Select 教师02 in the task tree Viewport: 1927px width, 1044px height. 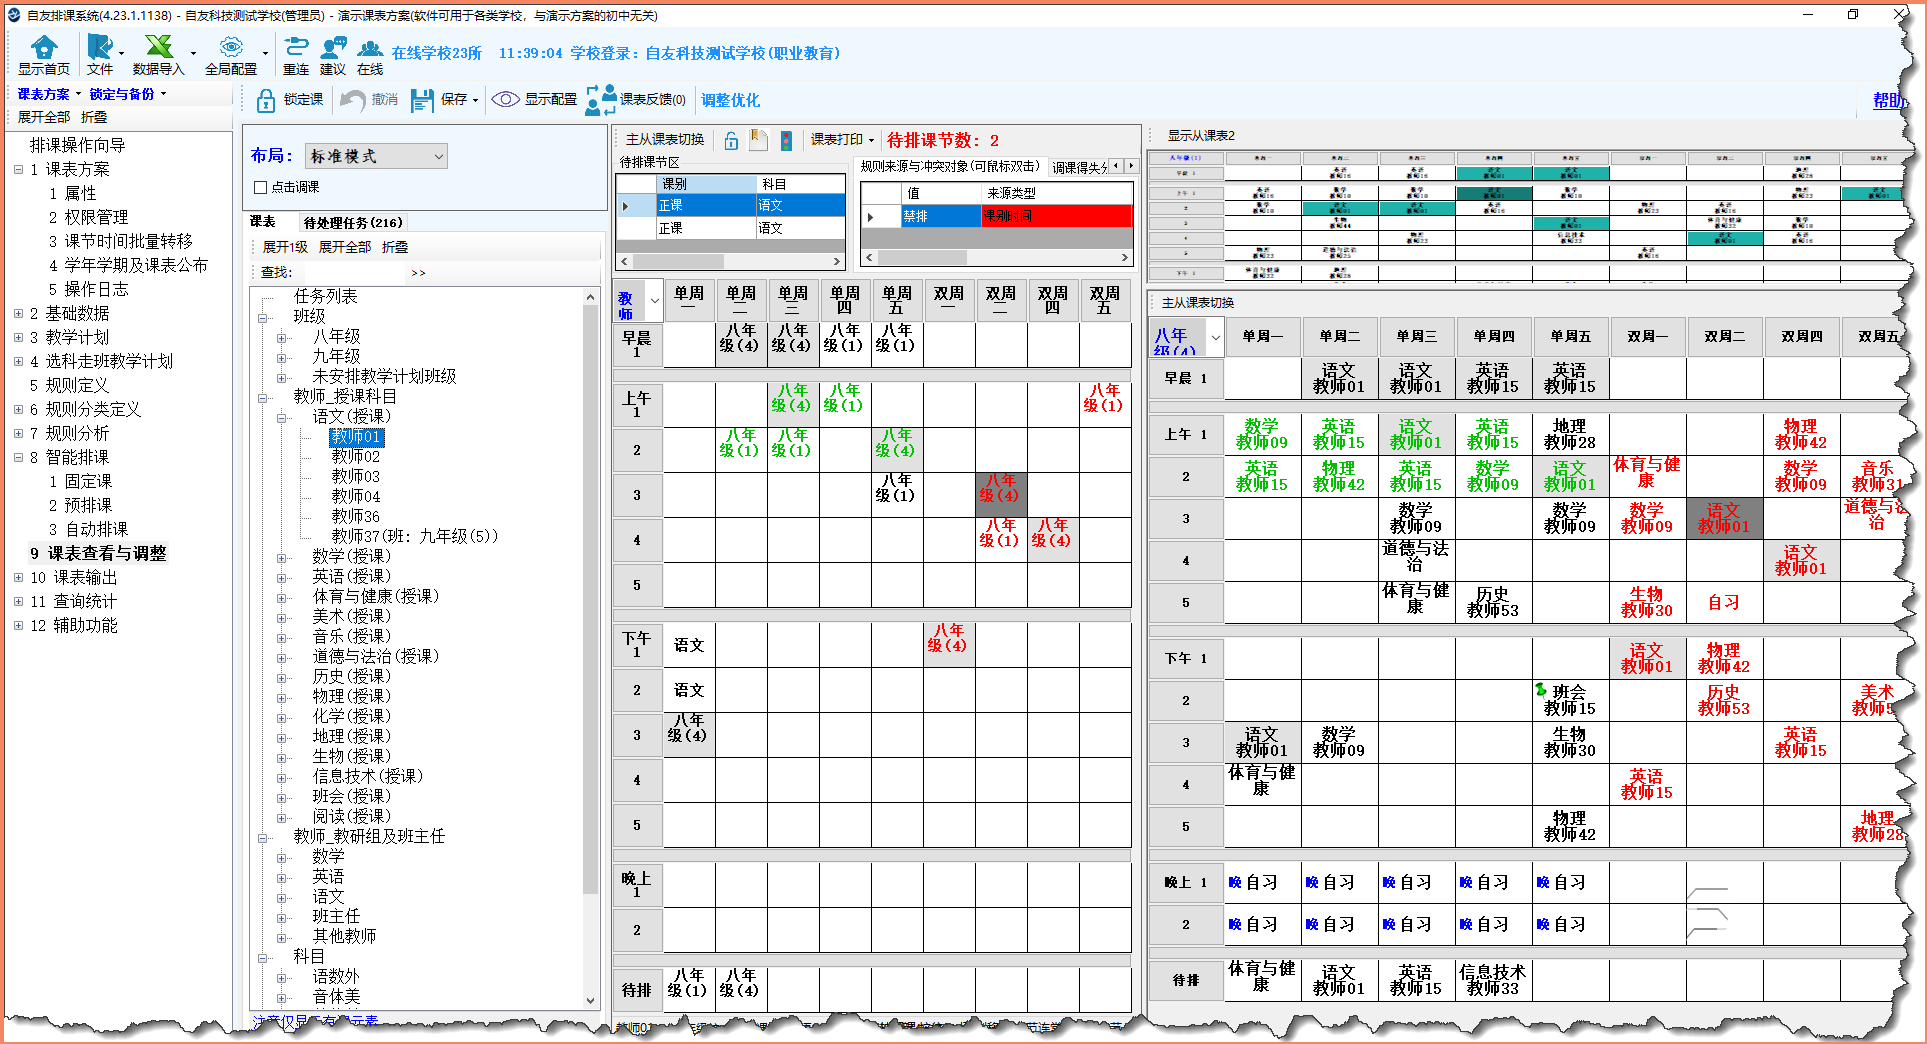click(356, 457)
